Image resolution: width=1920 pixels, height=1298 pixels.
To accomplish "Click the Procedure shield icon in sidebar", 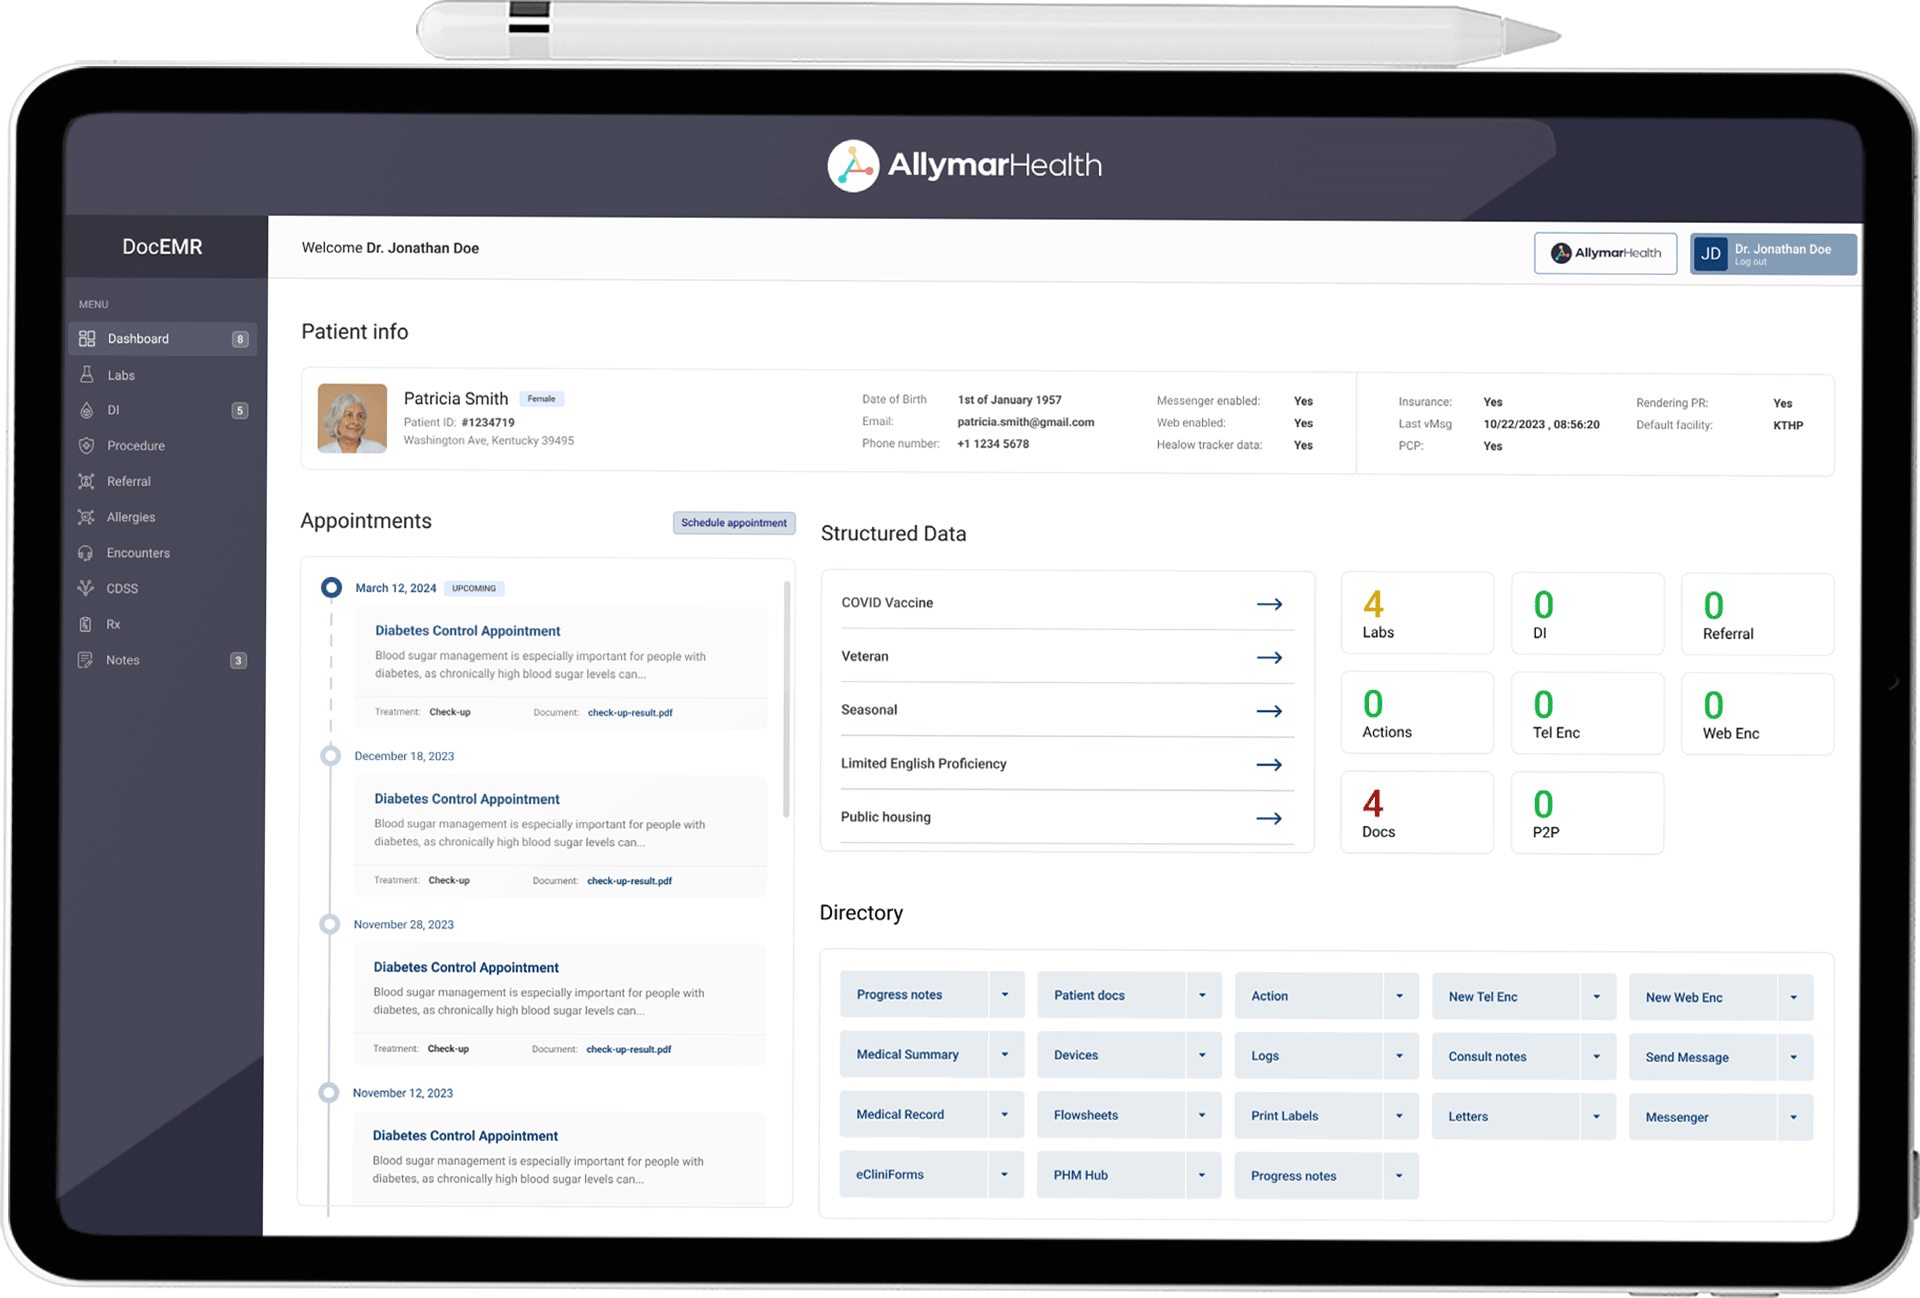I will tap(87, 446).
